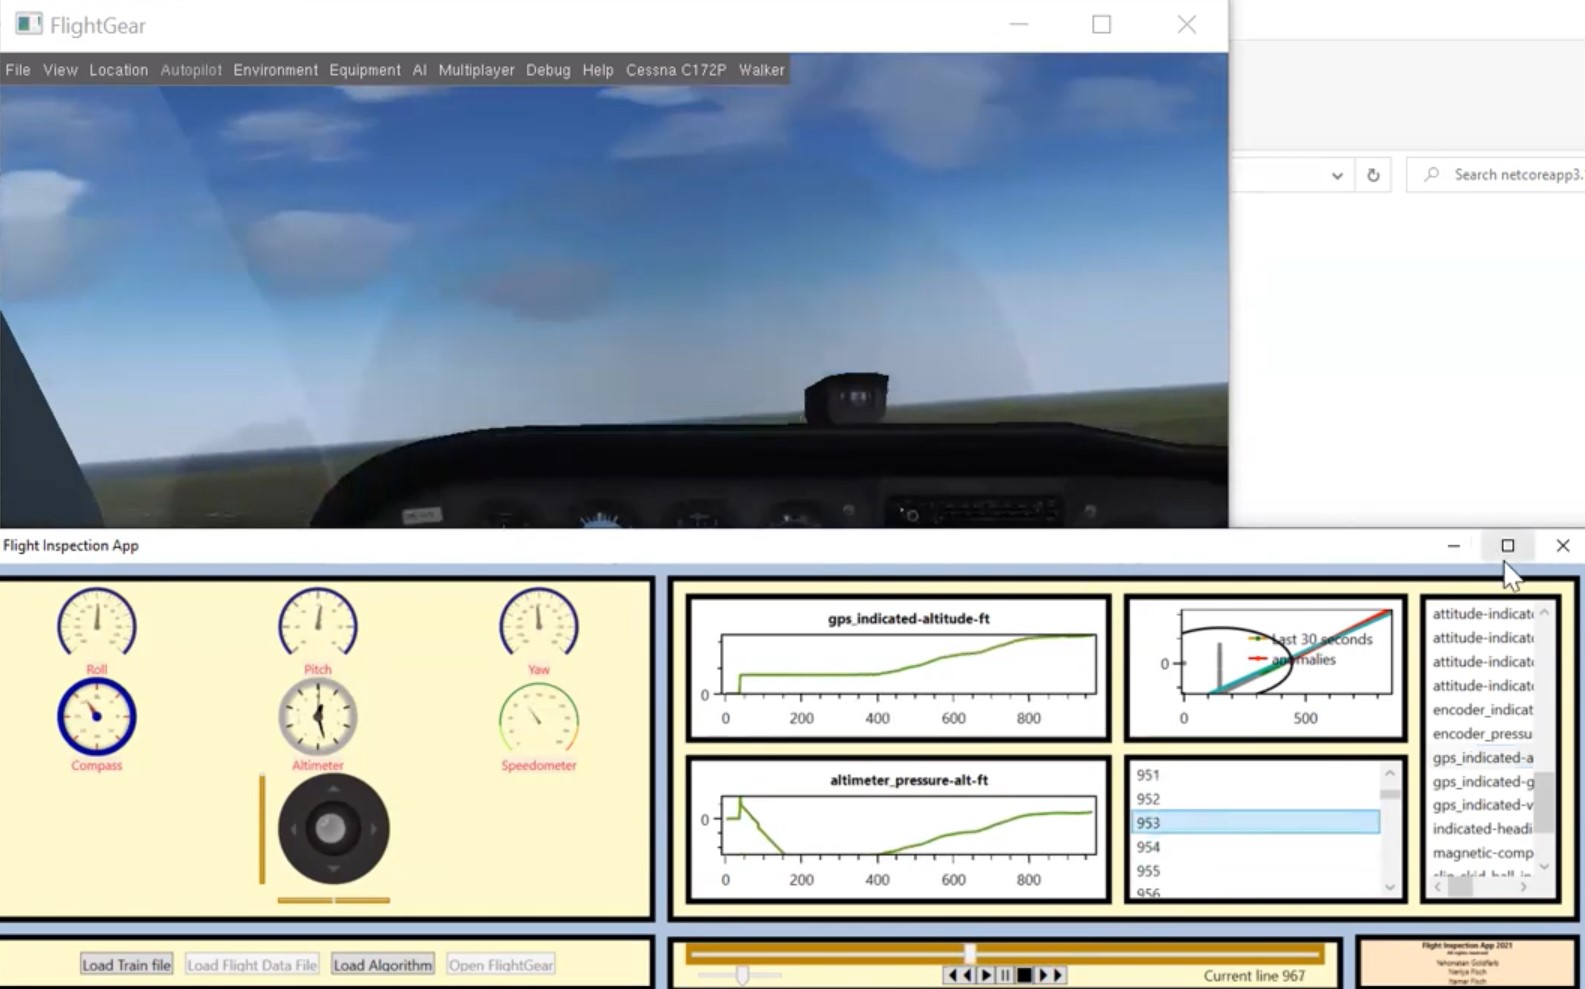The height and width of the screenshot is (989, 1585).
Task: Select anomaly line 952 in the list
Action: tap(1255, 799)
